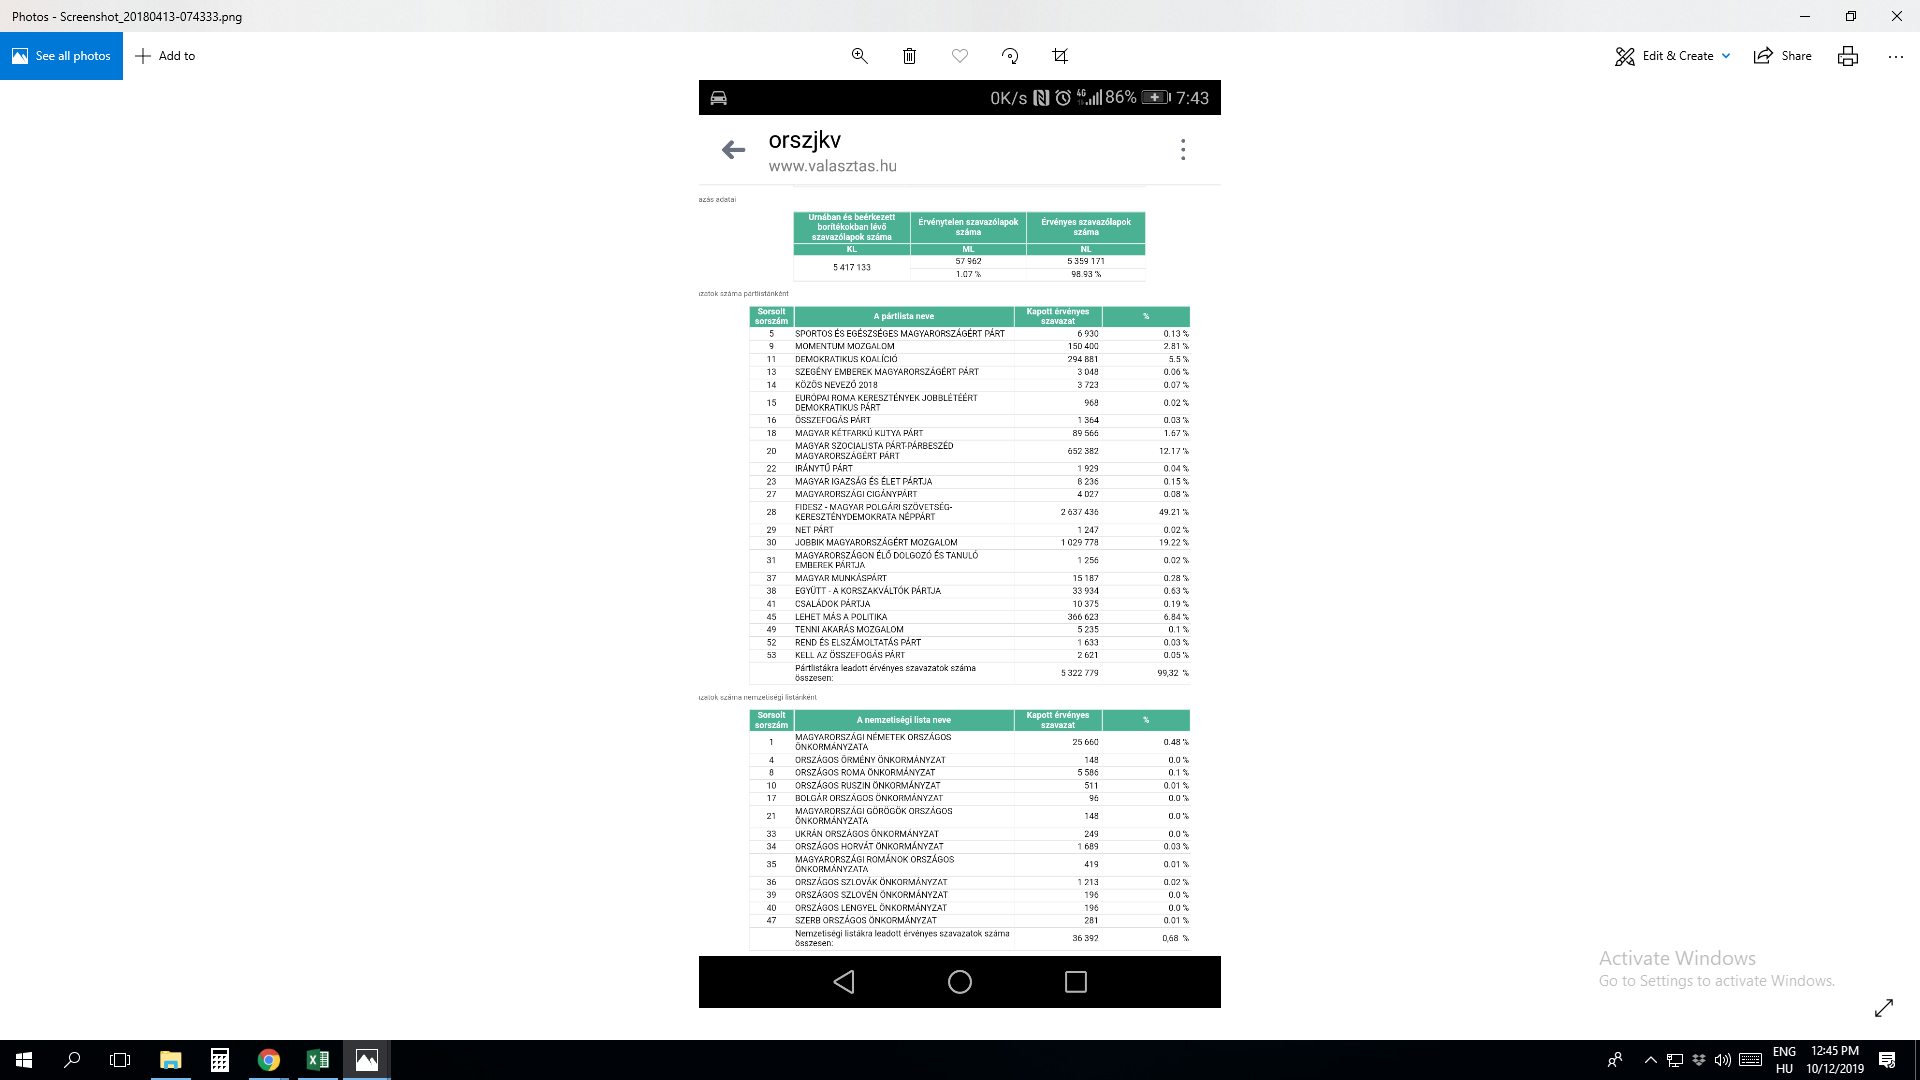Viewport: 1920px width, 1080px height.
Task: Click the phone's square recents navigation button
Action: point(1076,982)
